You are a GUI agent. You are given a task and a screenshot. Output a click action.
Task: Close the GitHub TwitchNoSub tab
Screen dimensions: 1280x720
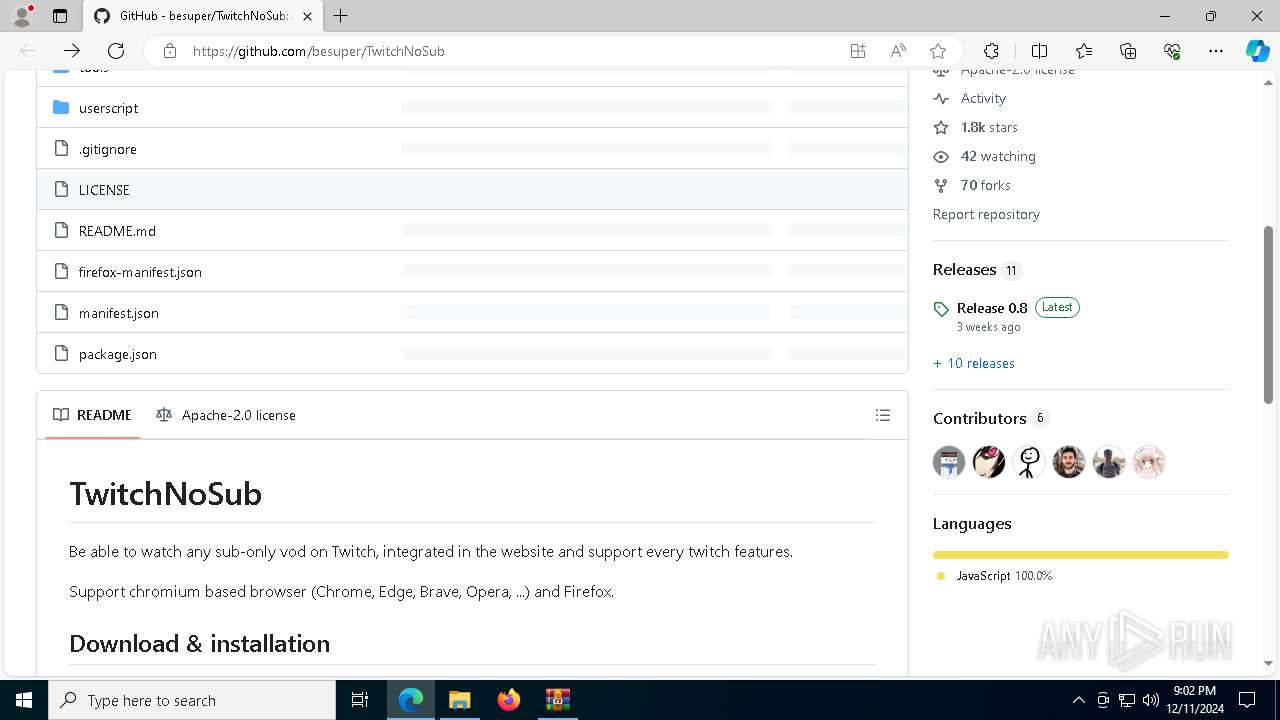307,16
